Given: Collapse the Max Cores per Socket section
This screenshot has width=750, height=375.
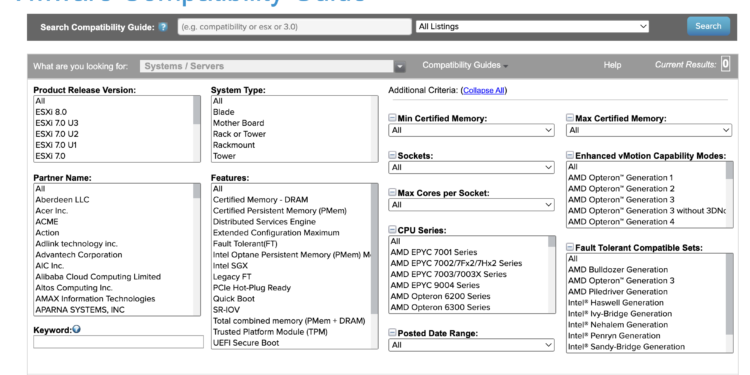Looking at the screenshot, I should [392, 192].
